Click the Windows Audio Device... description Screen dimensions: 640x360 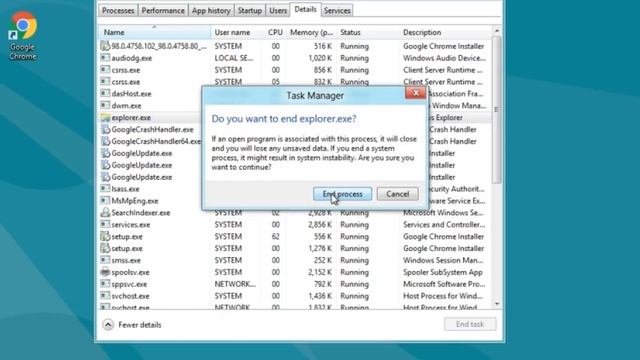pyautogui.click(x=444, y=58)
